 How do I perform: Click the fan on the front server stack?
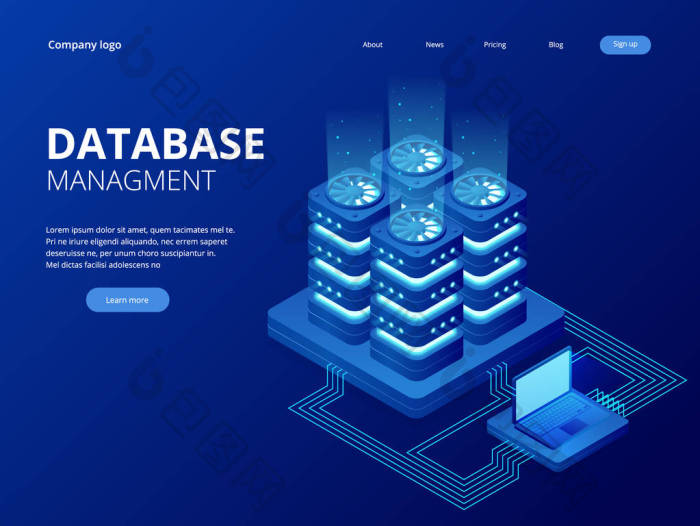[417, 226]
